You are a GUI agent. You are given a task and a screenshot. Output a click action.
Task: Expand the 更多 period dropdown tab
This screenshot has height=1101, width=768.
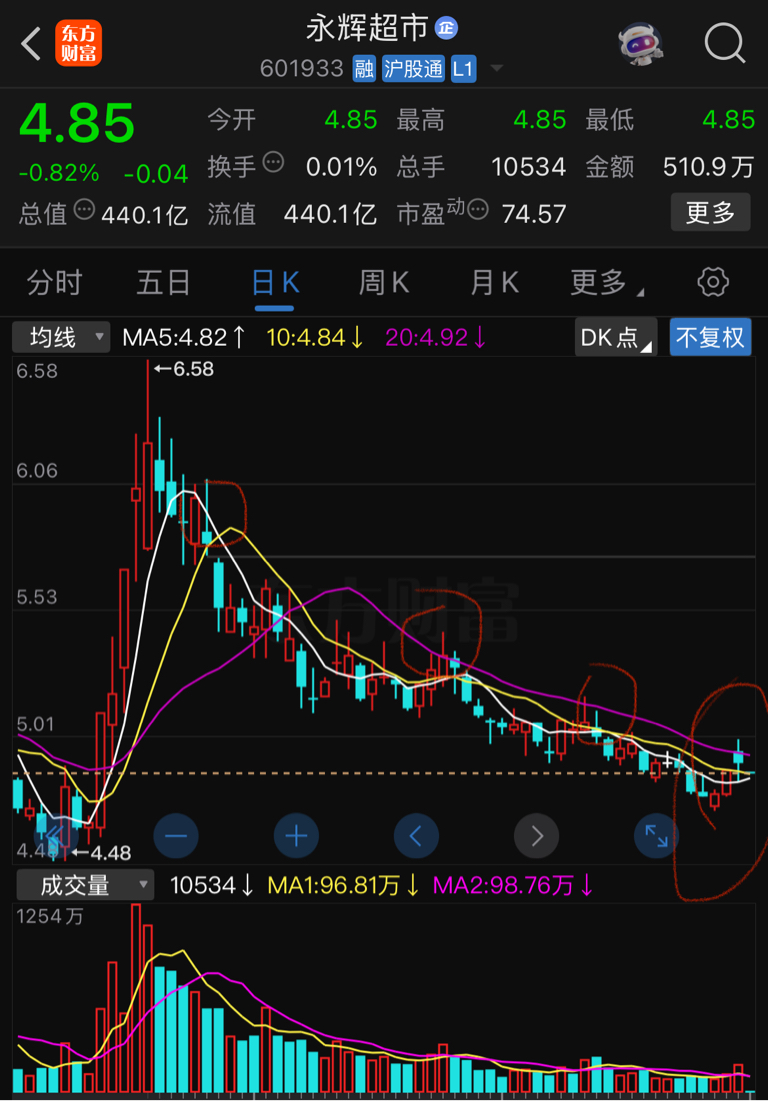[x=606, y=283]
